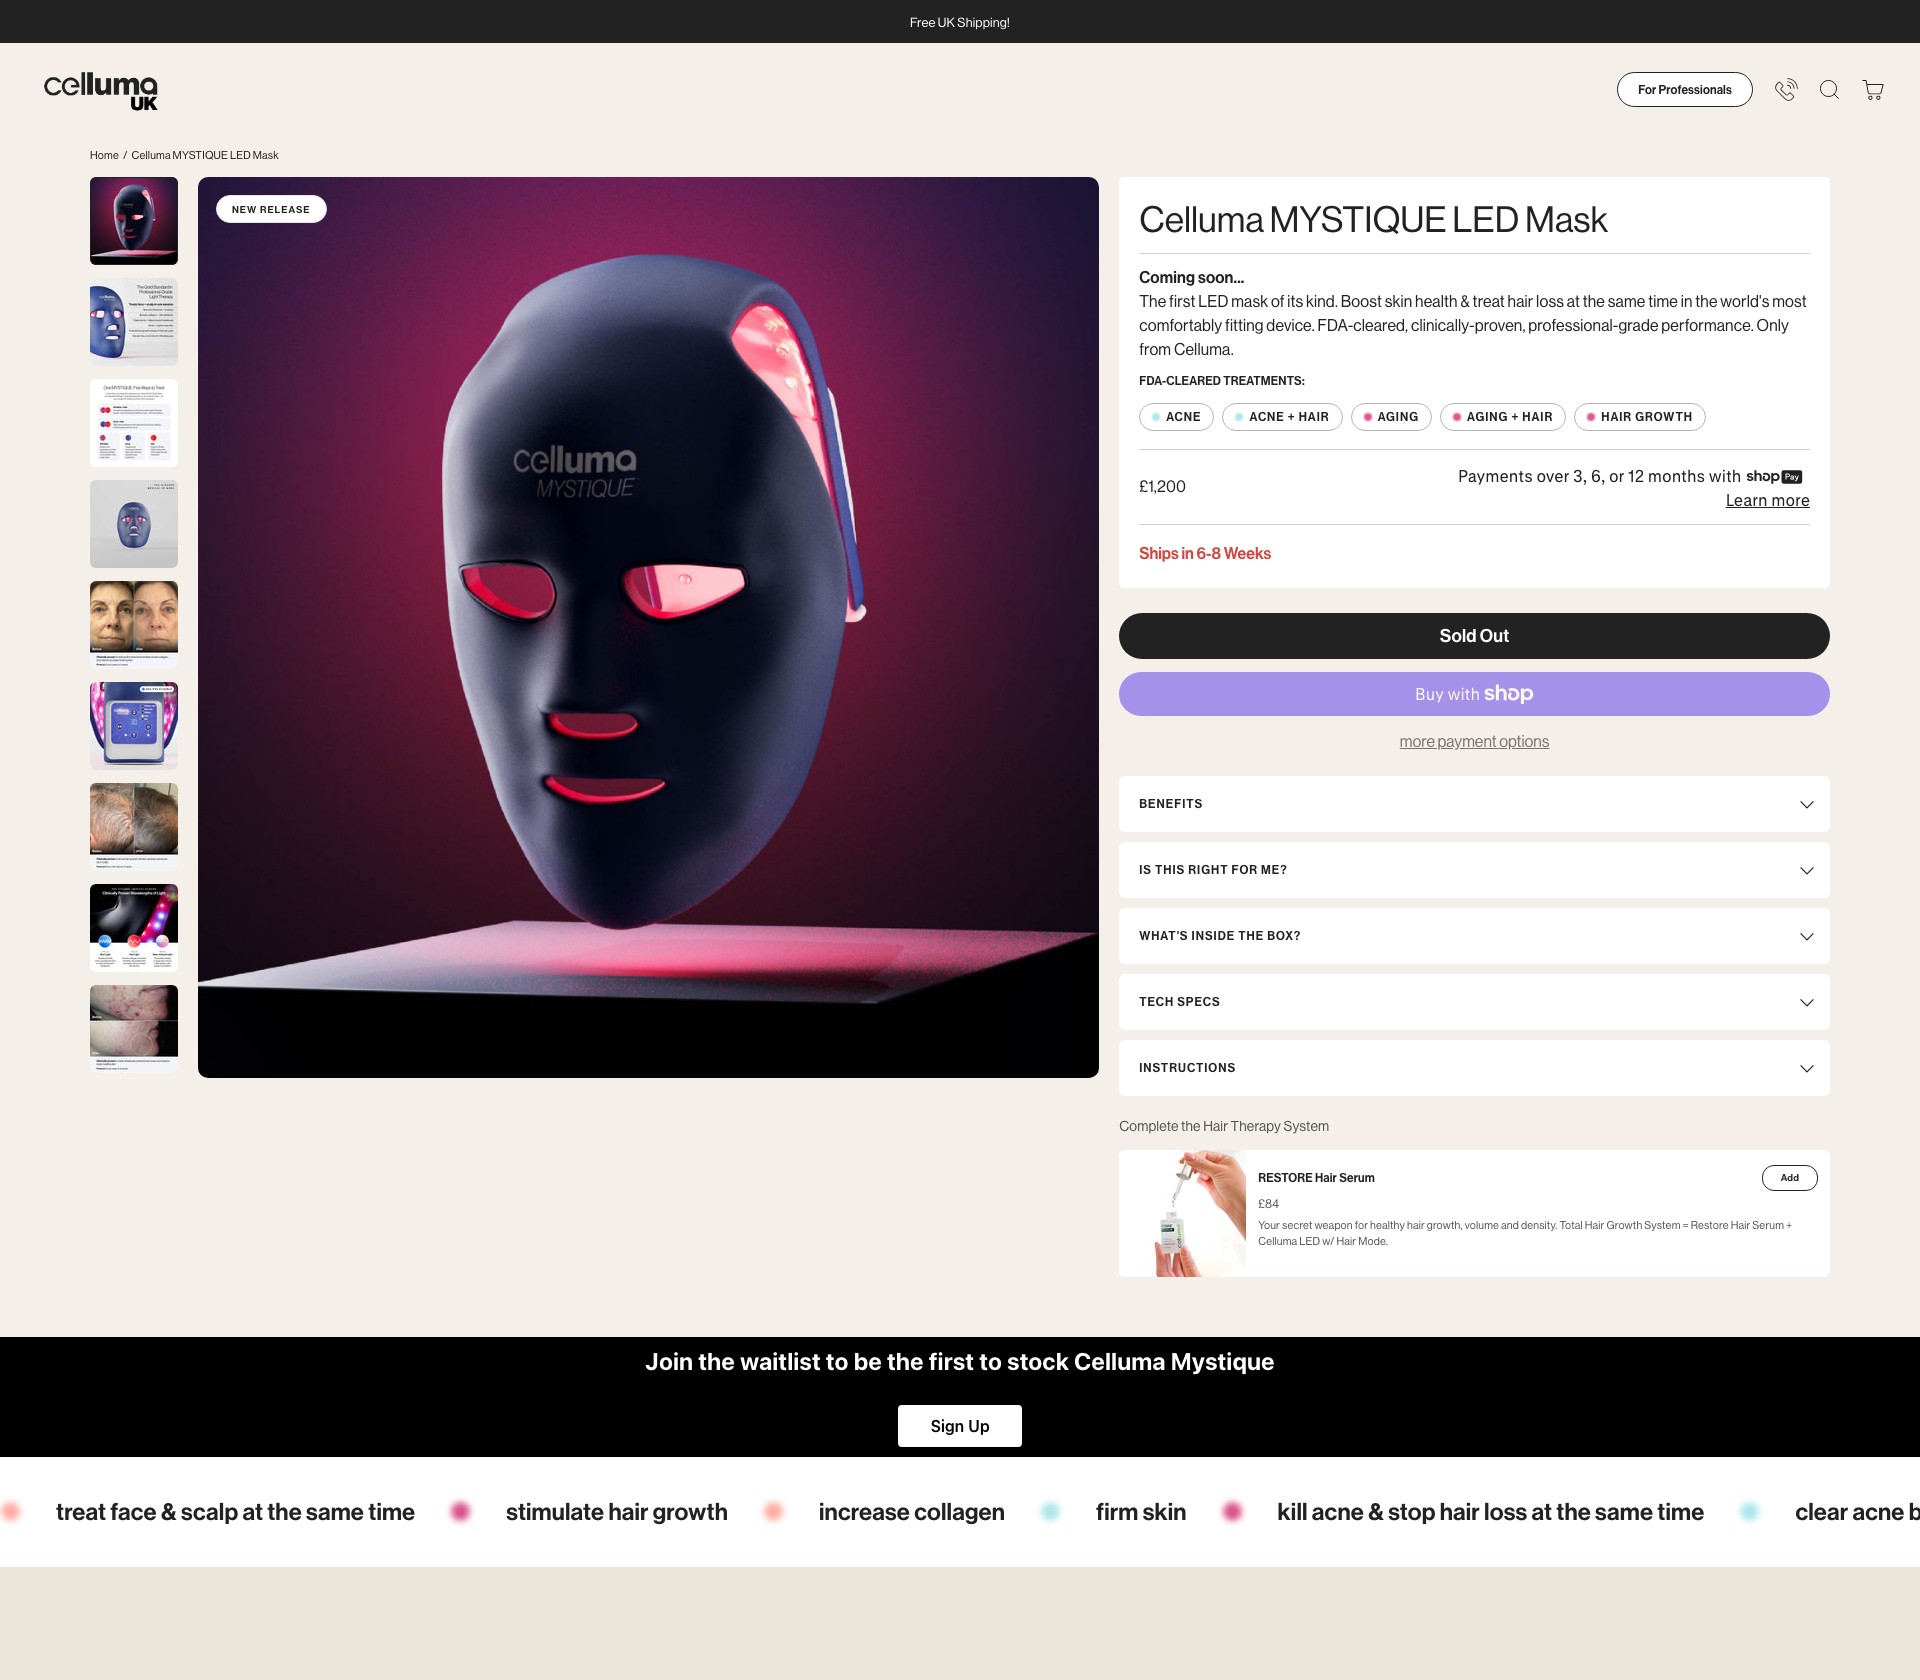Click the 'Coming soon...' text

click(x=1192, y=278)
